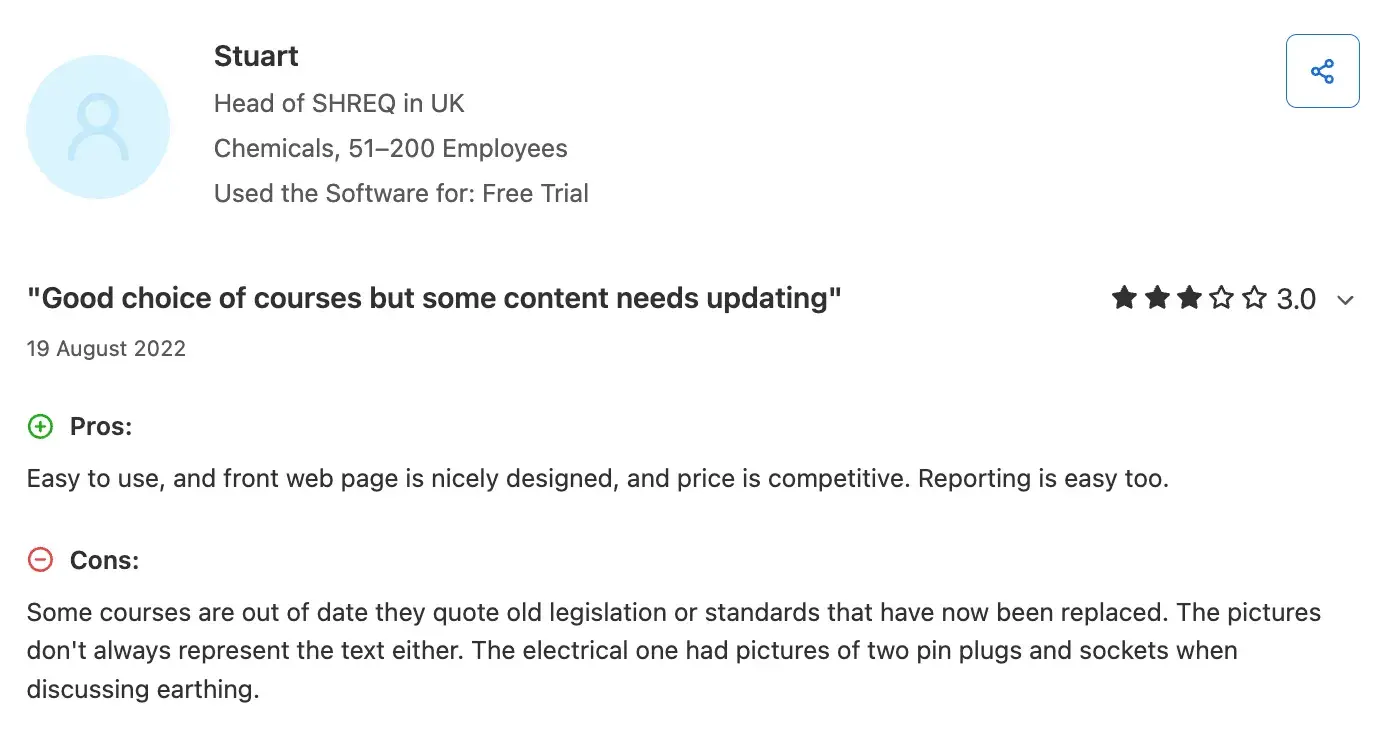Open reviewer name Stuart
The height and width of the screenshot is (746, 1392).
(x=256, y=56)
